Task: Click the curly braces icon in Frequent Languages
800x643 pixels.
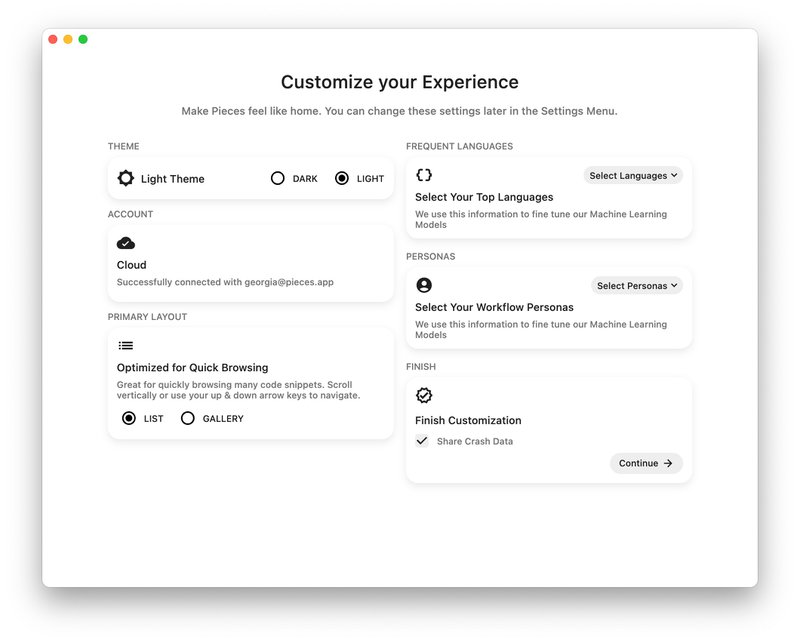Action: tap(425, 175)
